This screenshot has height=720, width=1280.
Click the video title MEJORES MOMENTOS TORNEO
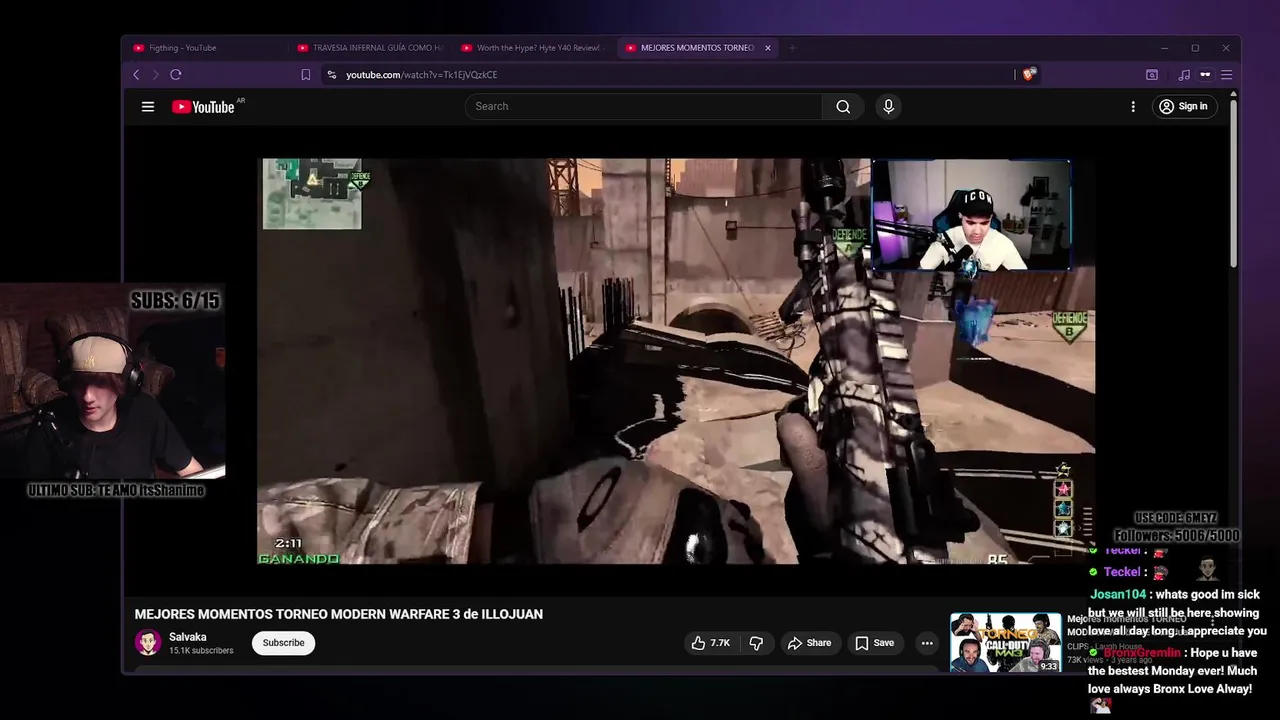tap(339, 614)
